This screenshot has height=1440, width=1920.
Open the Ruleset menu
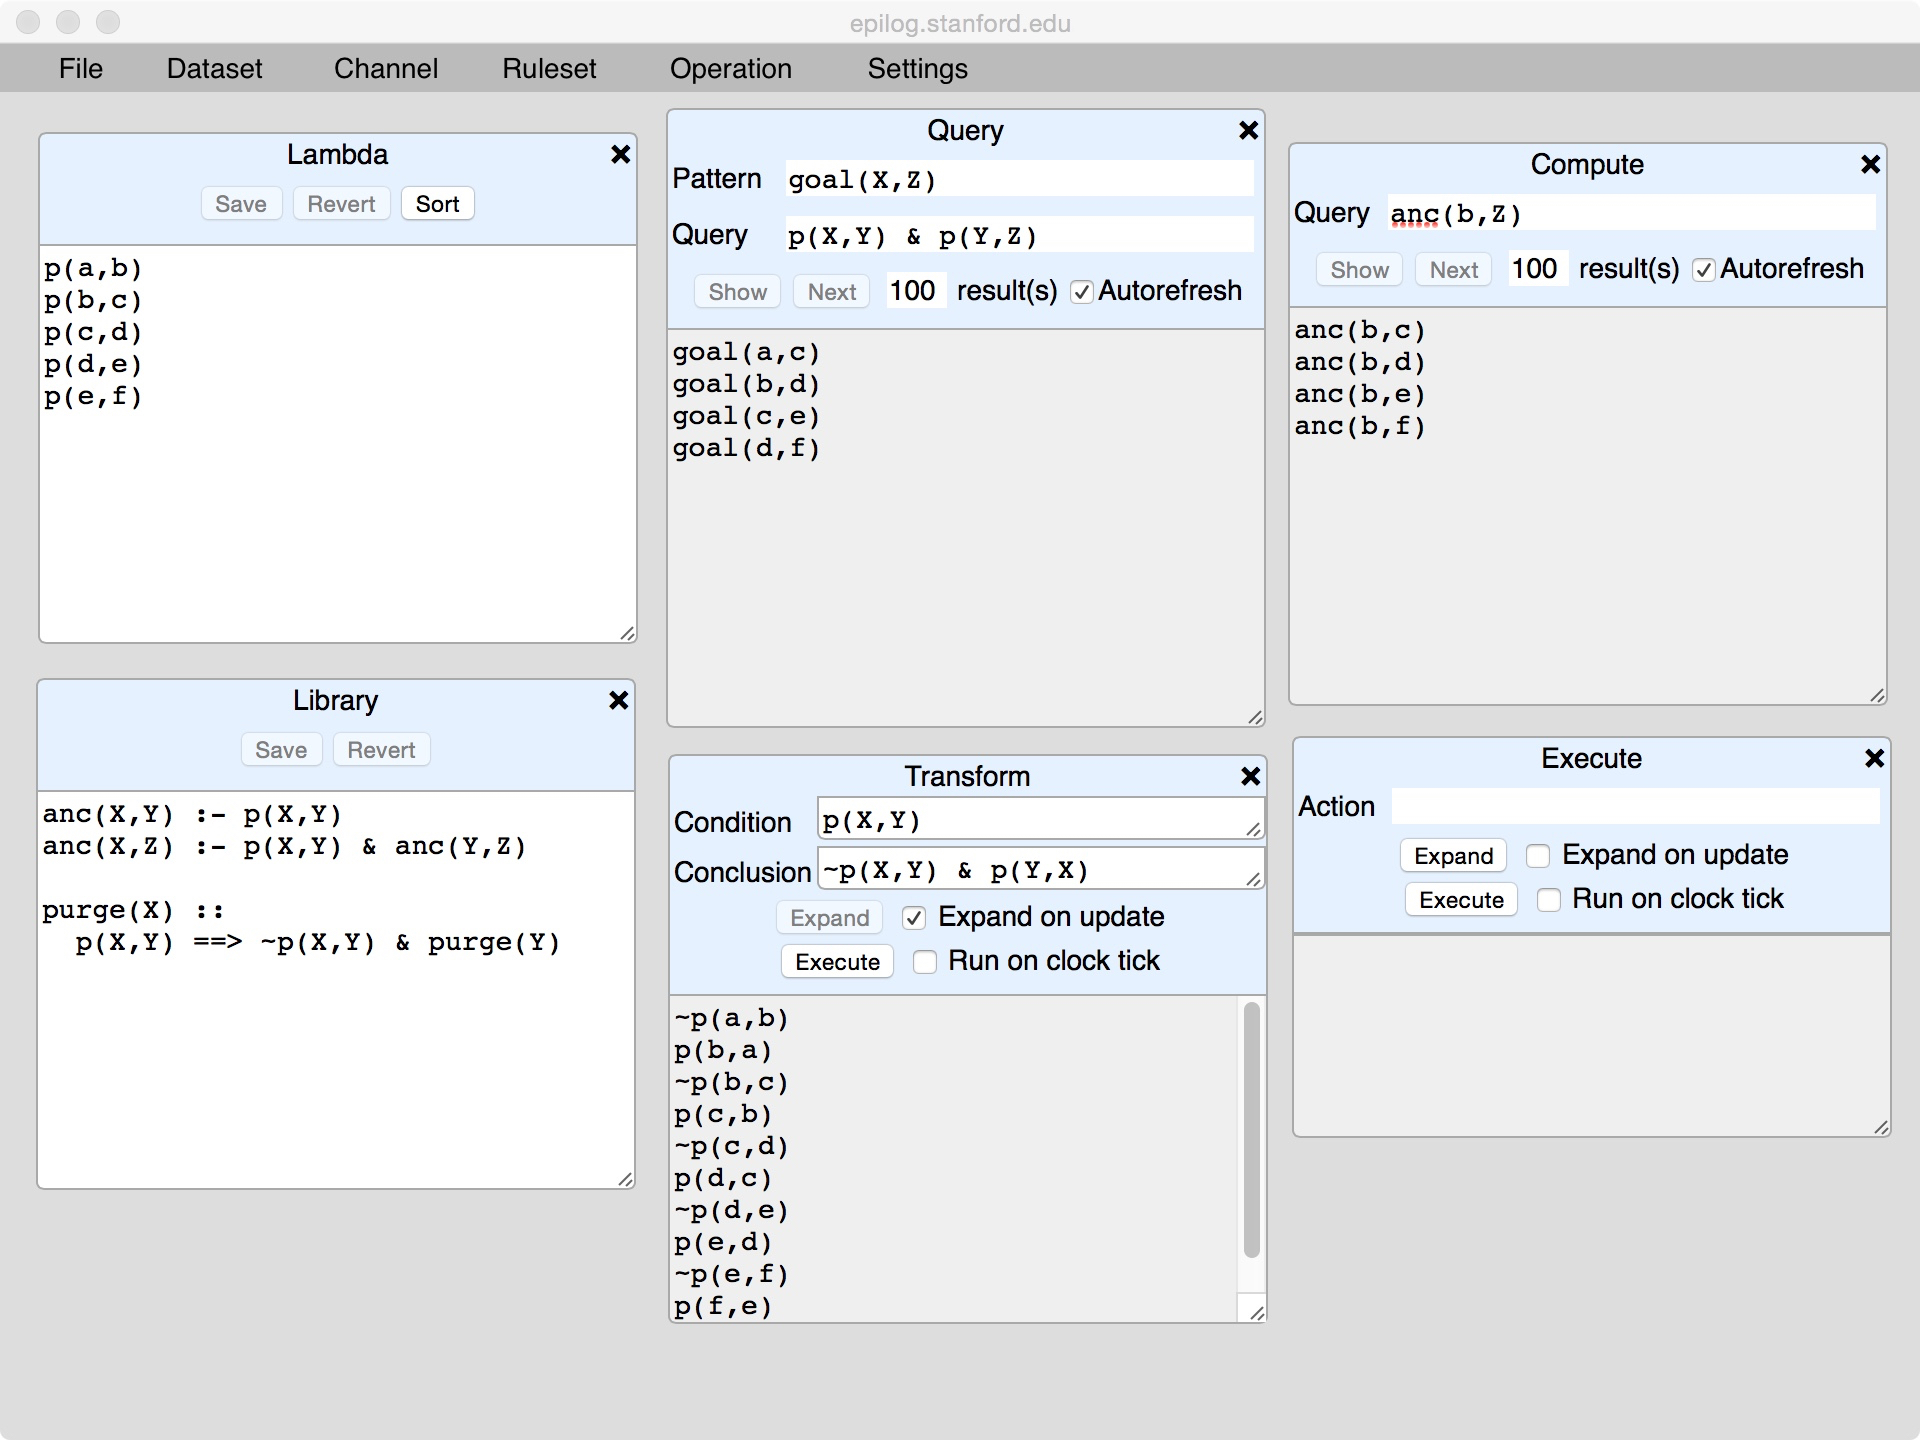[549, 68]
